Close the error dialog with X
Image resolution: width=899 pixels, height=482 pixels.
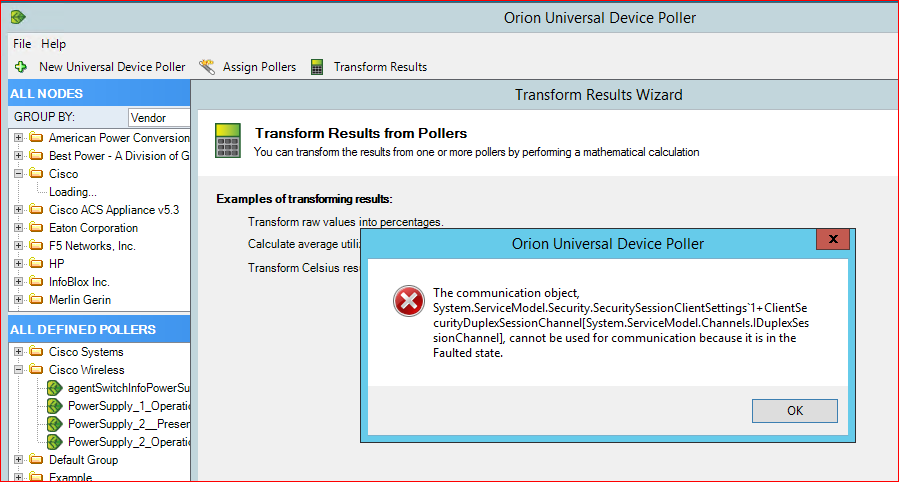[x=833, y=239]
